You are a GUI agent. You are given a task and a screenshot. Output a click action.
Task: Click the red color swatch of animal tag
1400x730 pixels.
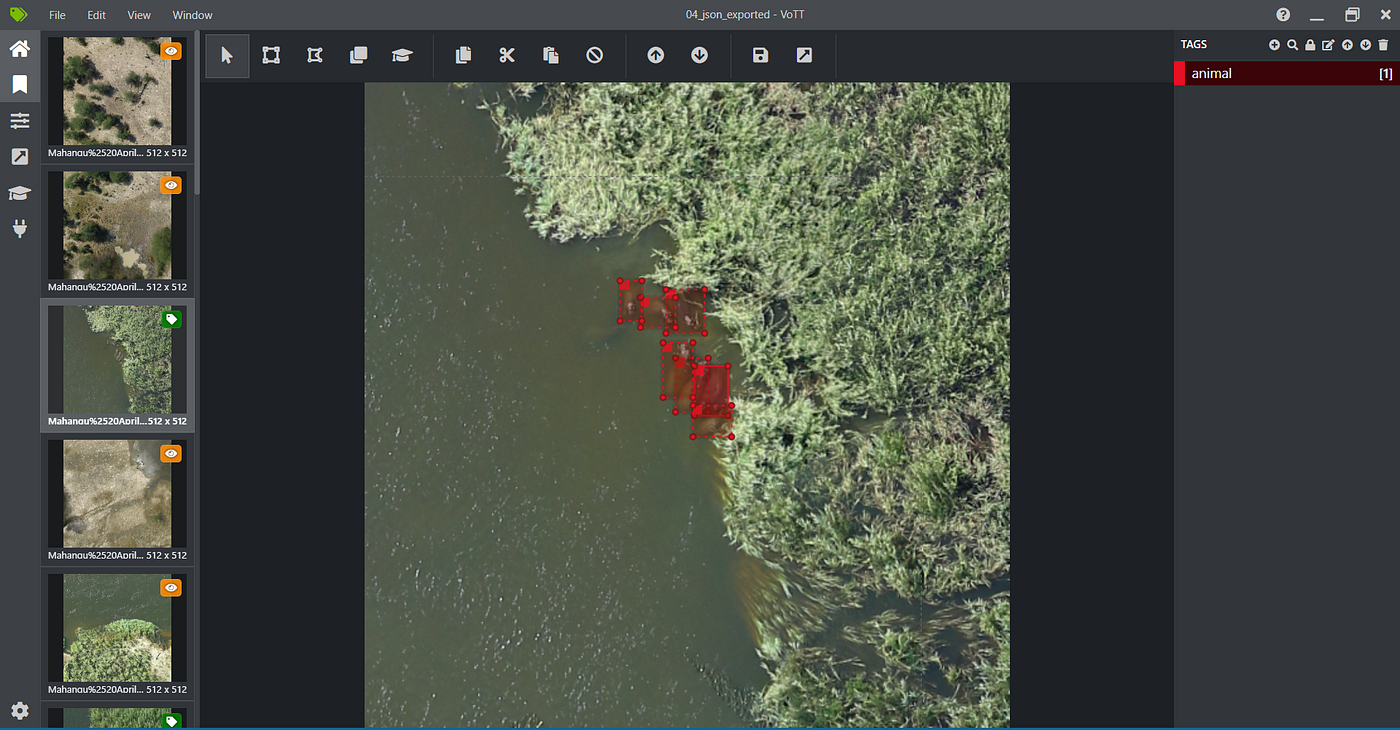(x=1179, y=73)
